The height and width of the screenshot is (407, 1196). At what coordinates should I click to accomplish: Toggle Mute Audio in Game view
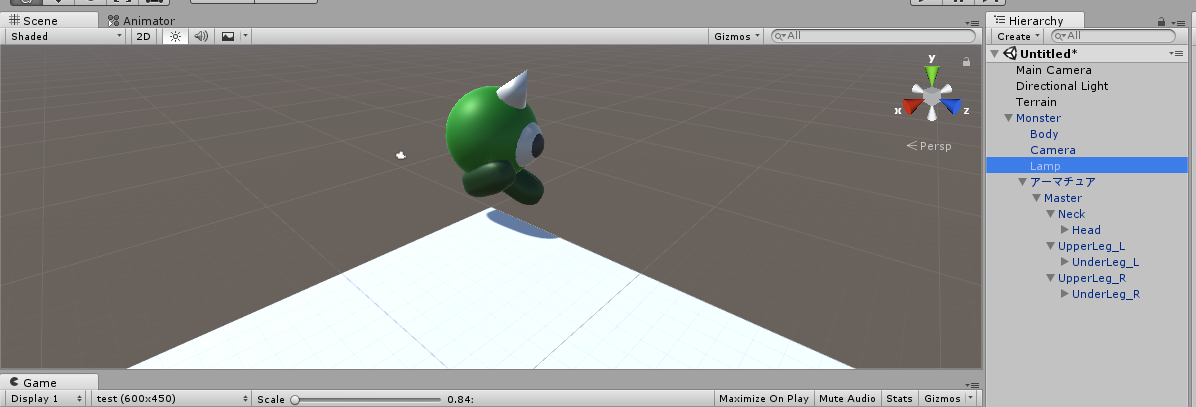(x=847, y=399)
